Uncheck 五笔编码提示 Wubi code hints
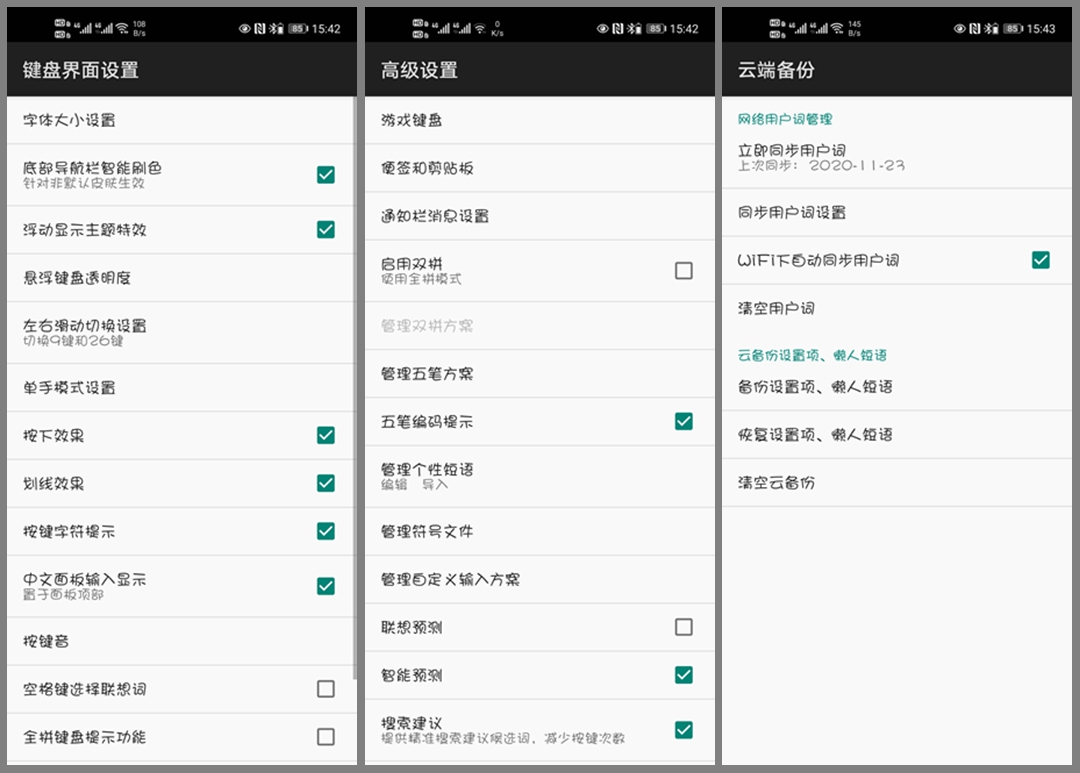The height and width of the screenshot is (773, 1080). coord(684,421)
